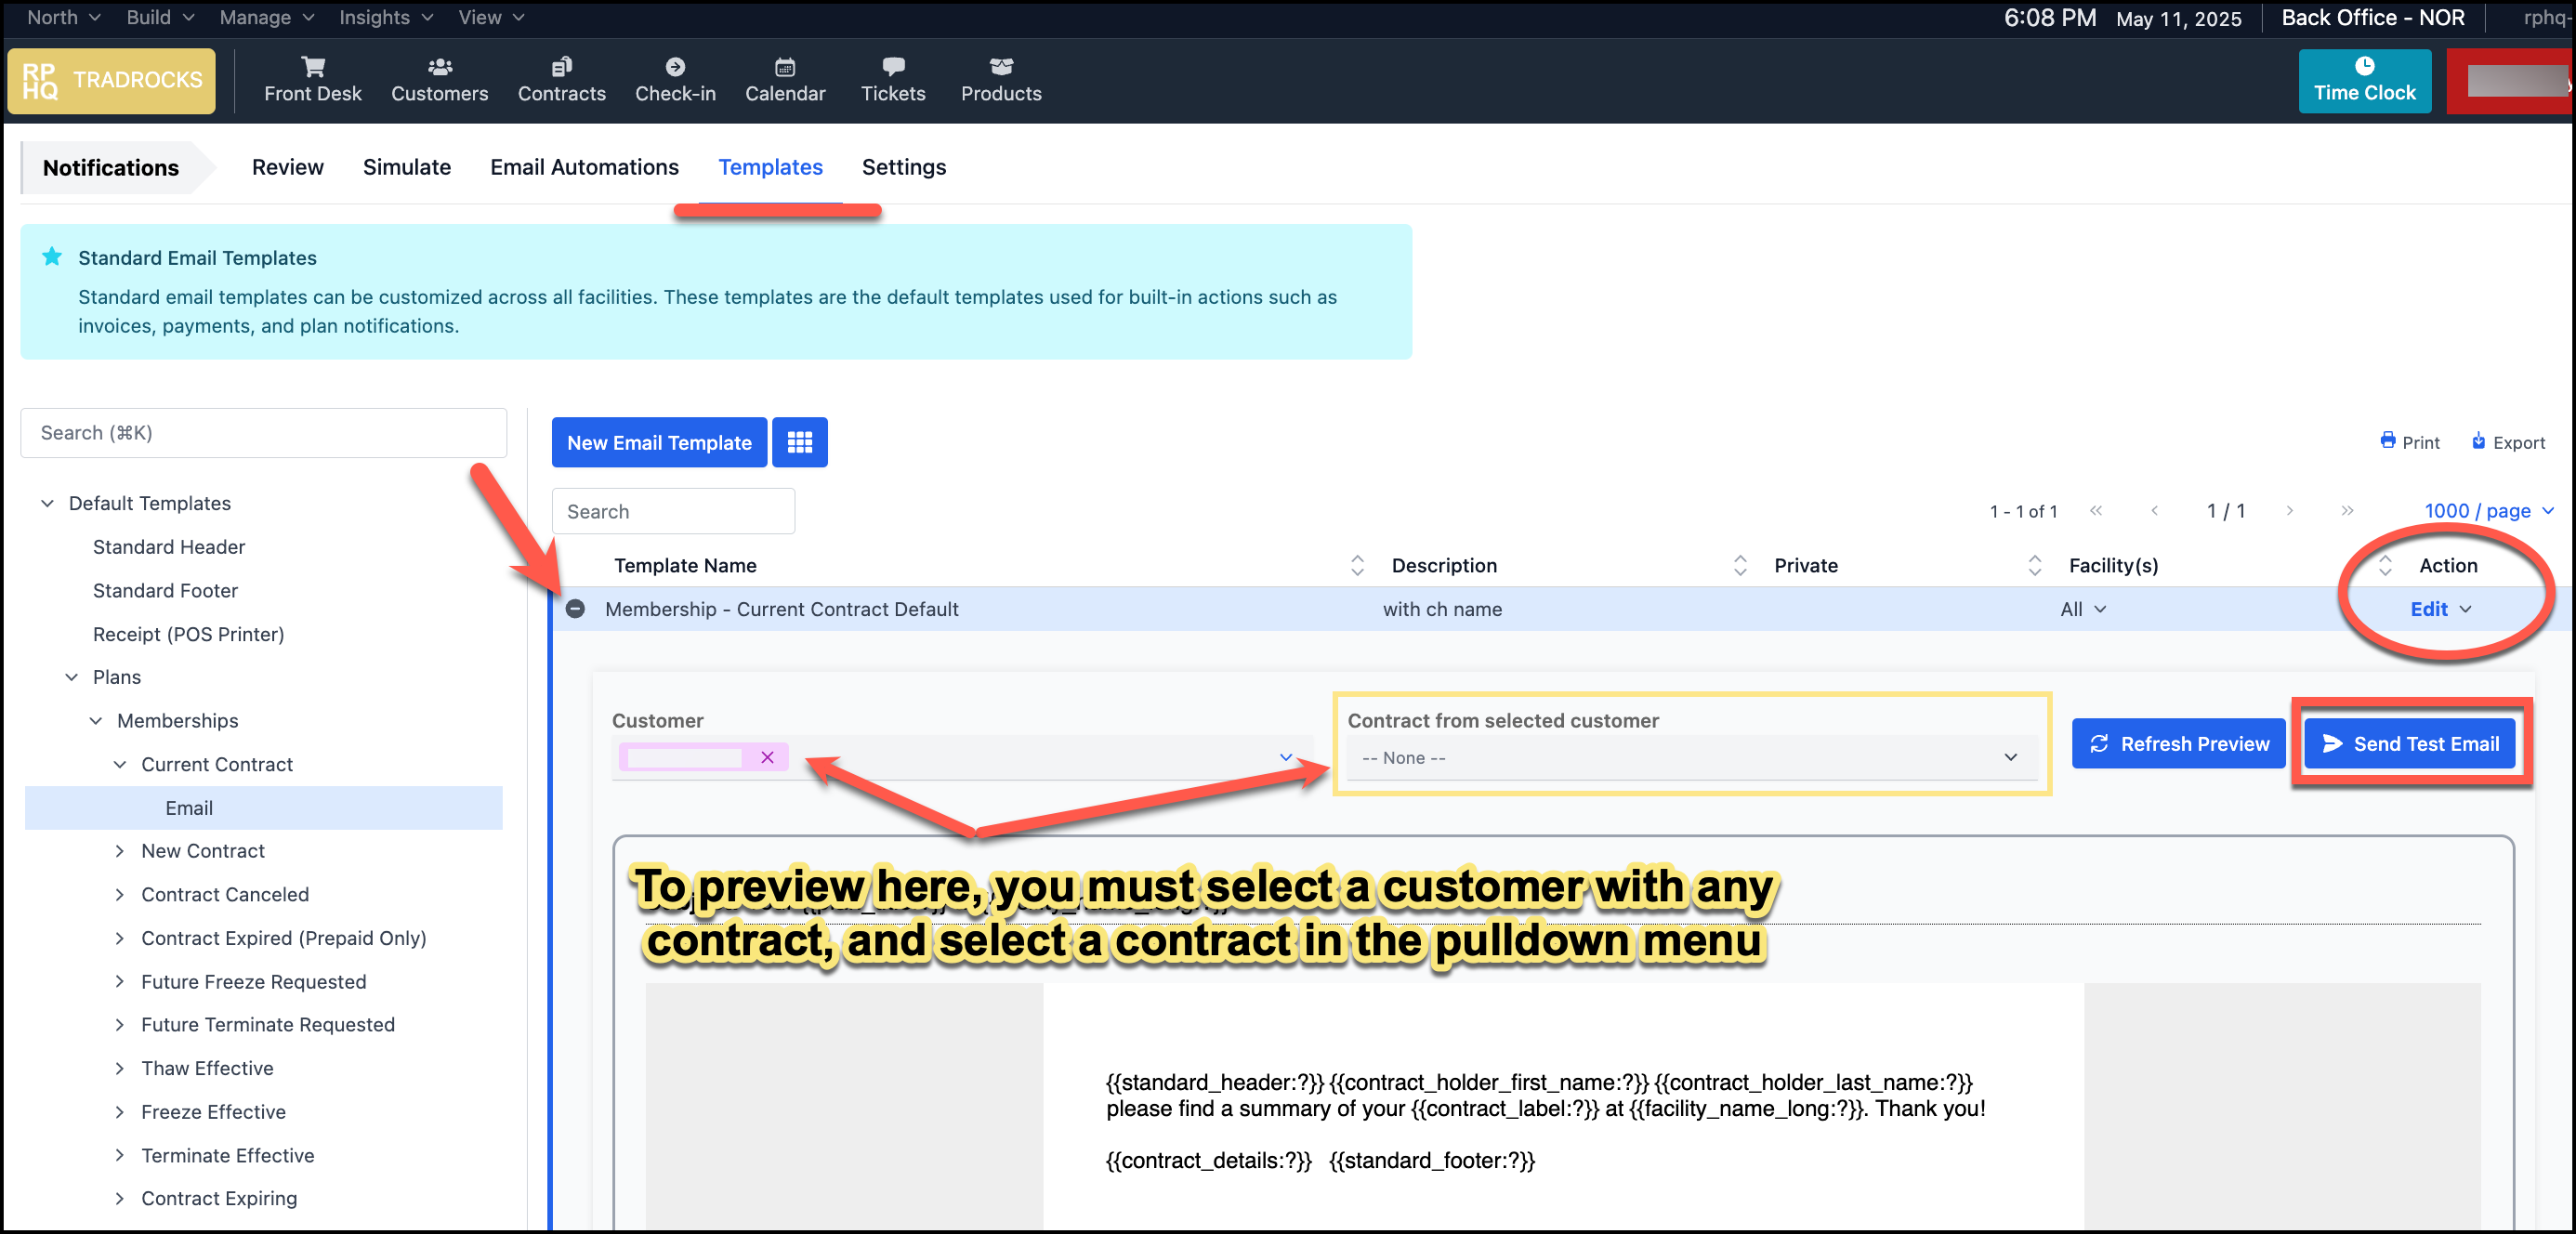Expand the Contract Canceled tree node
Image resolution: width=2576 pixels, height=1234 pixels.
coord(120,894)
